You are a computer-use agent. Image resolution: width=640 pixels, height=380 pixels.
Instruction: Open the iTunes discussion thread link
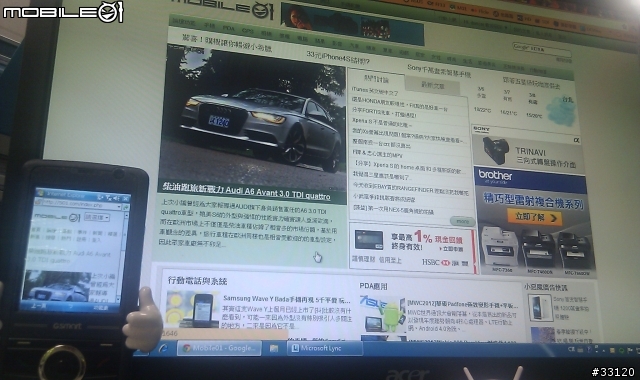click(x=375, y=91)
